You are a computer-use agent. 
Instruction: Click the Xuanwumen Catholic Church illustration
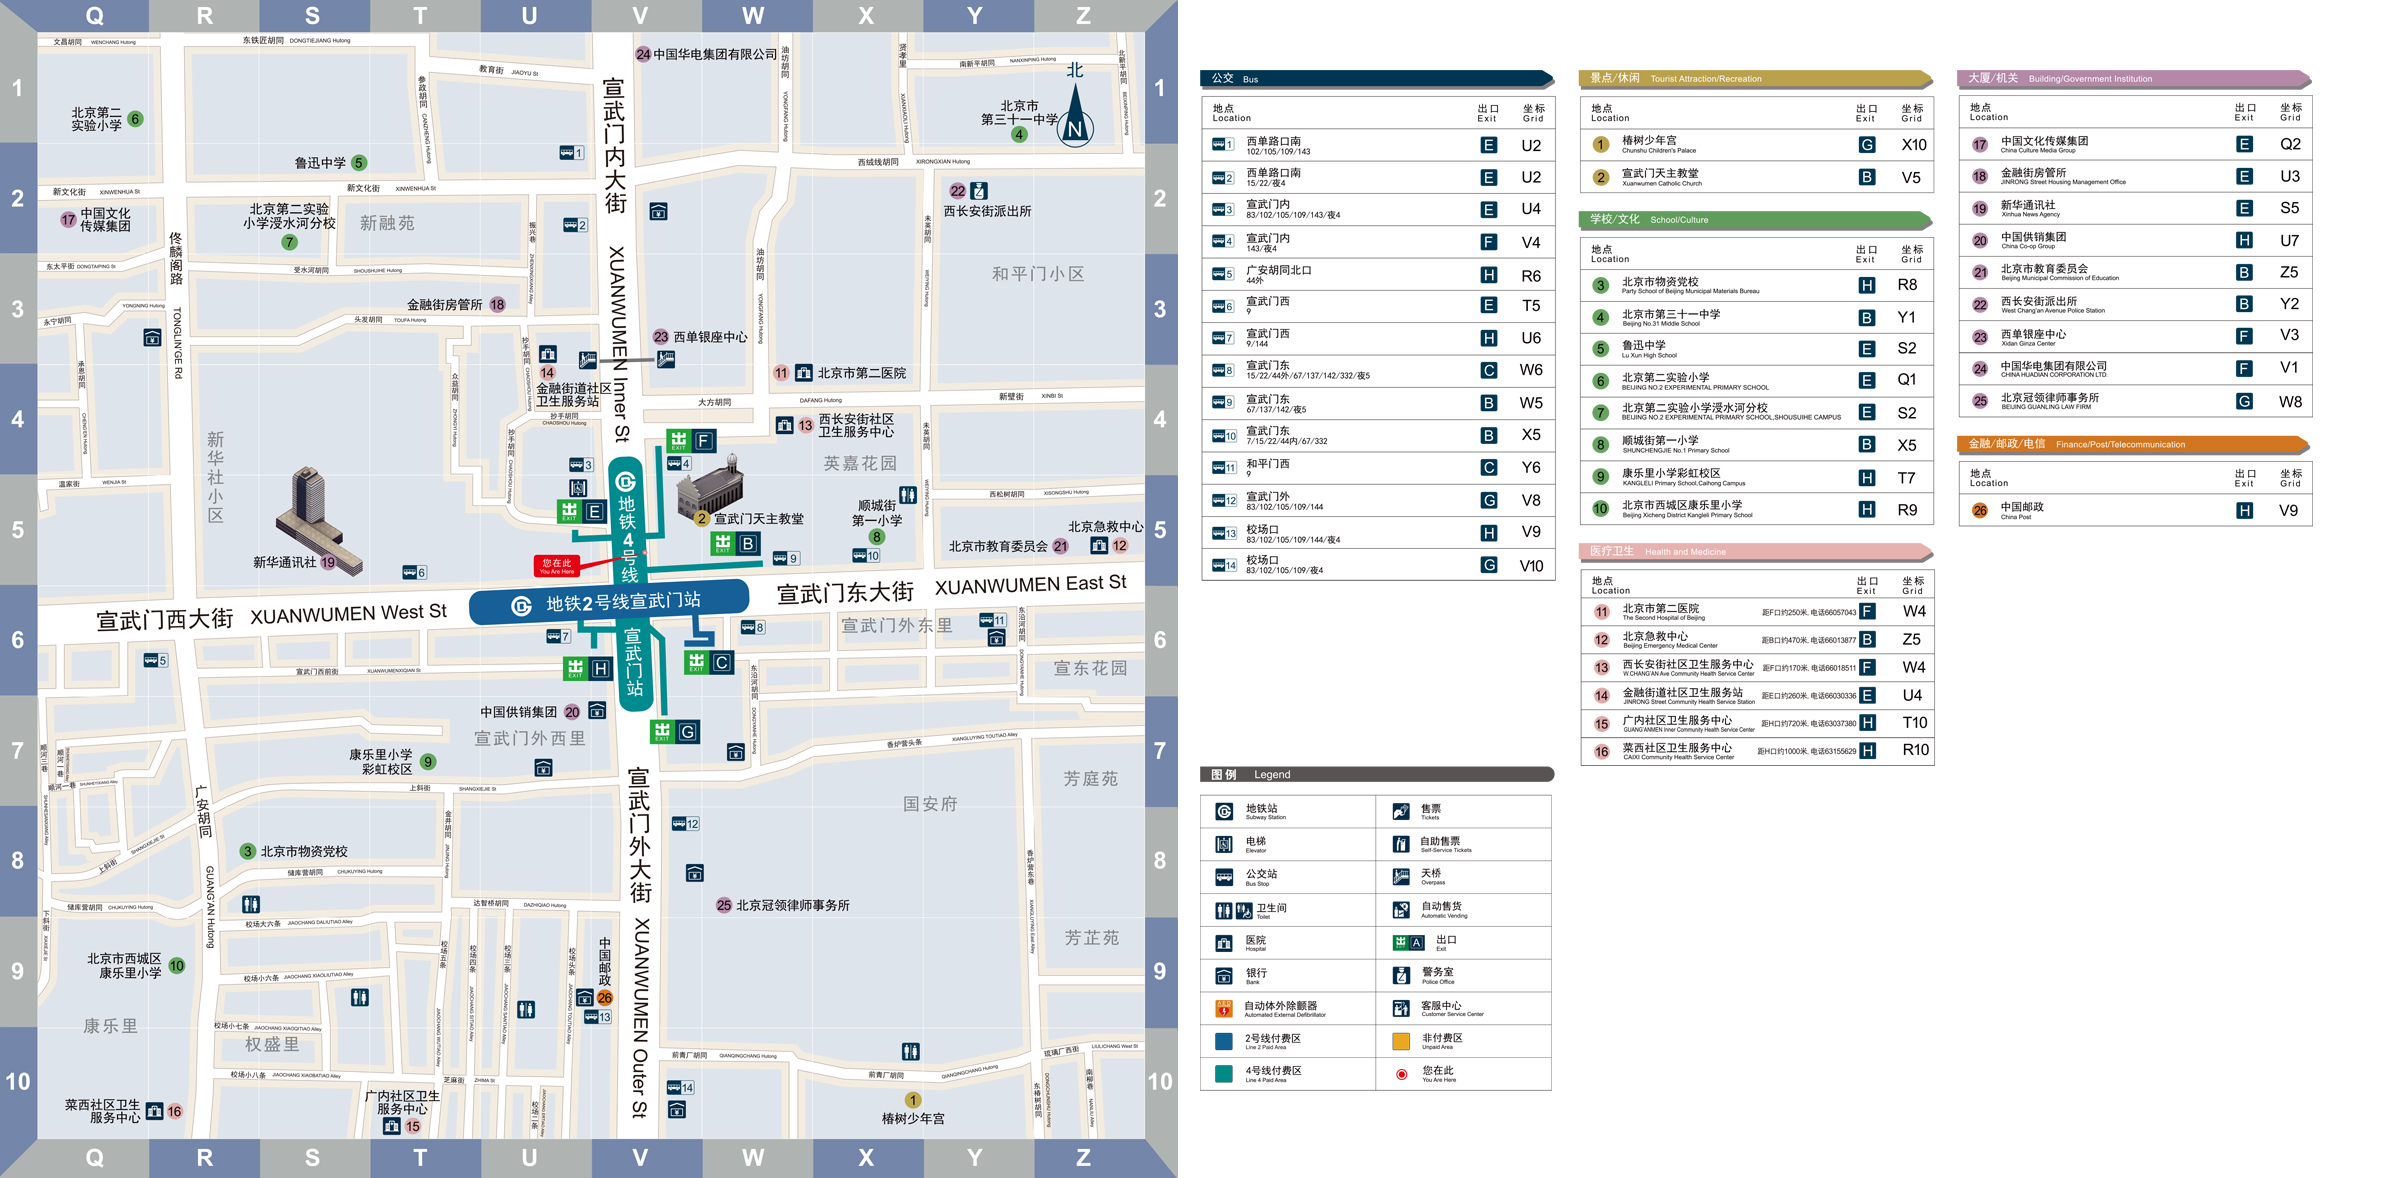click(712, 489)
